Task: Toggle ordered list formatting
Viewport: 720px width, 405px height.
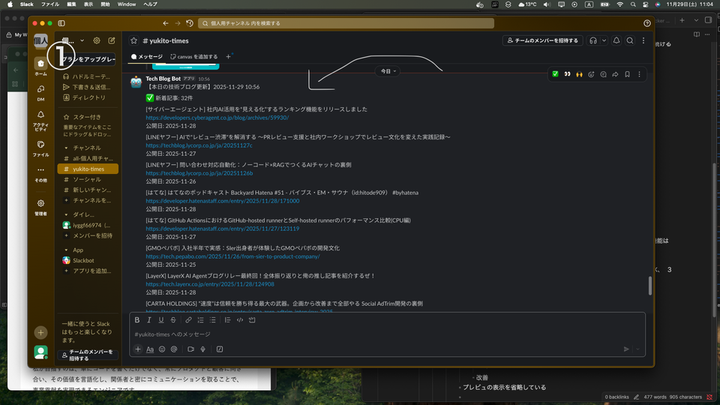Action: (201, 320)
